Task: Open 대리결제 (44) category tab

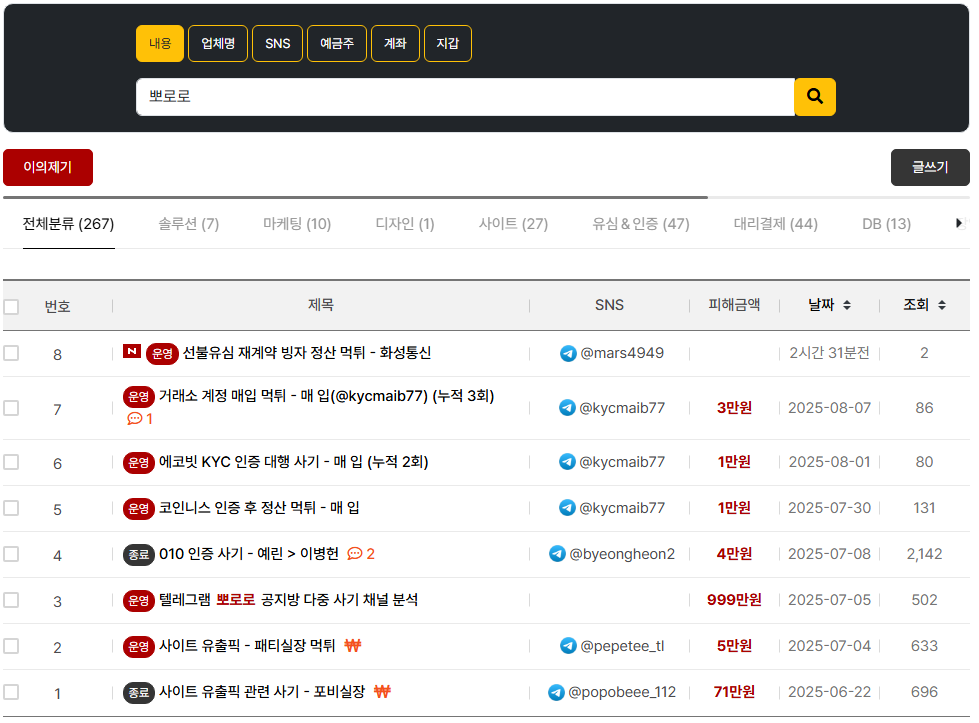Action: (775, 224)
